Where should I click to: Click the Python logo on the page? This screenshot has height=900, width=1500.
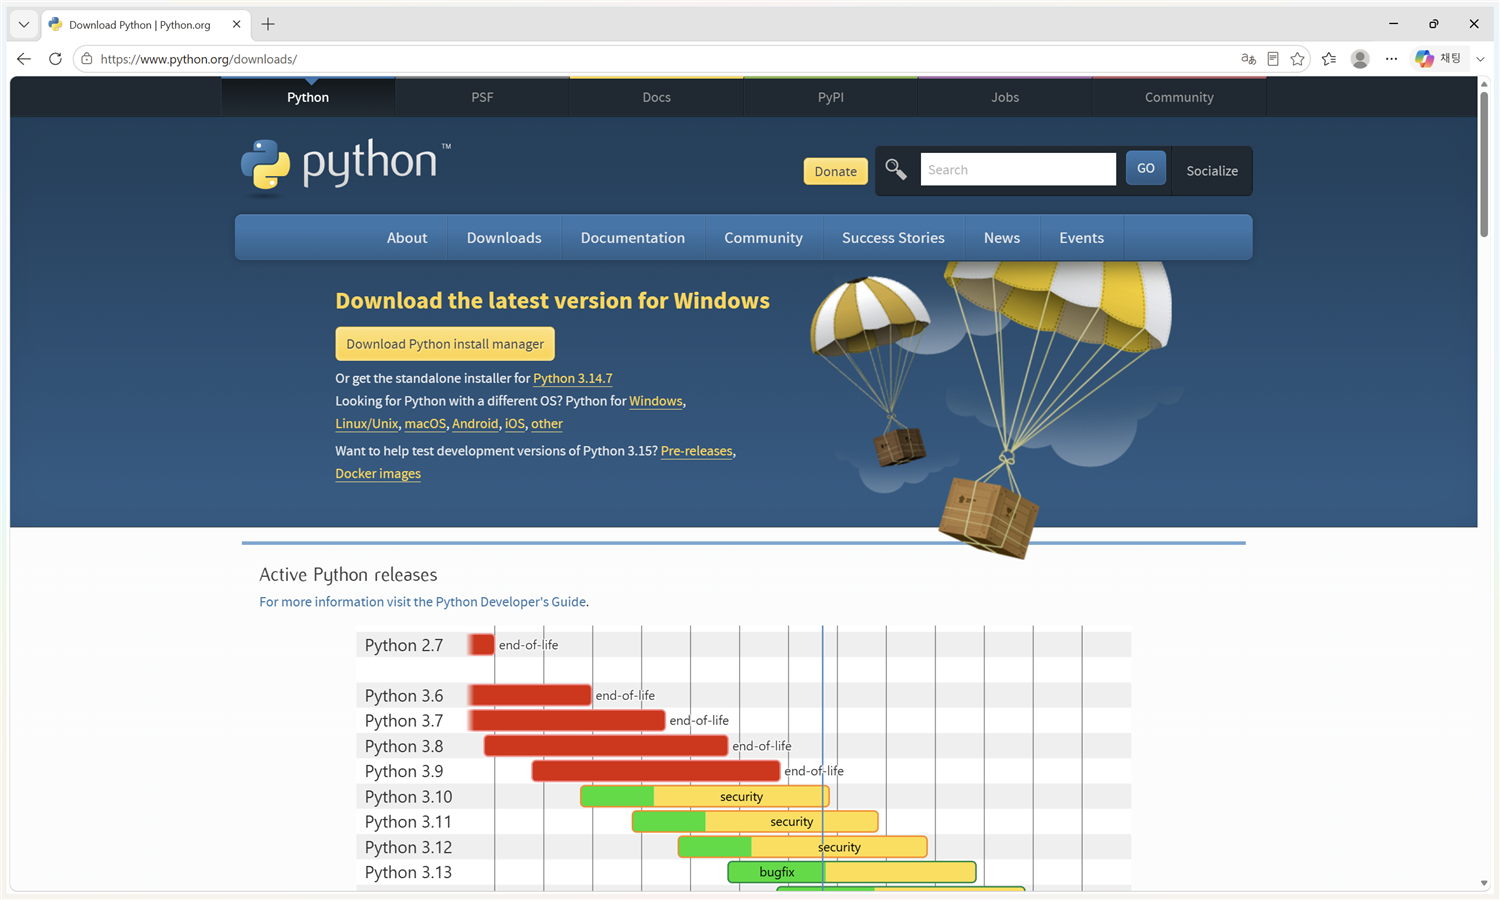[346, 165]
